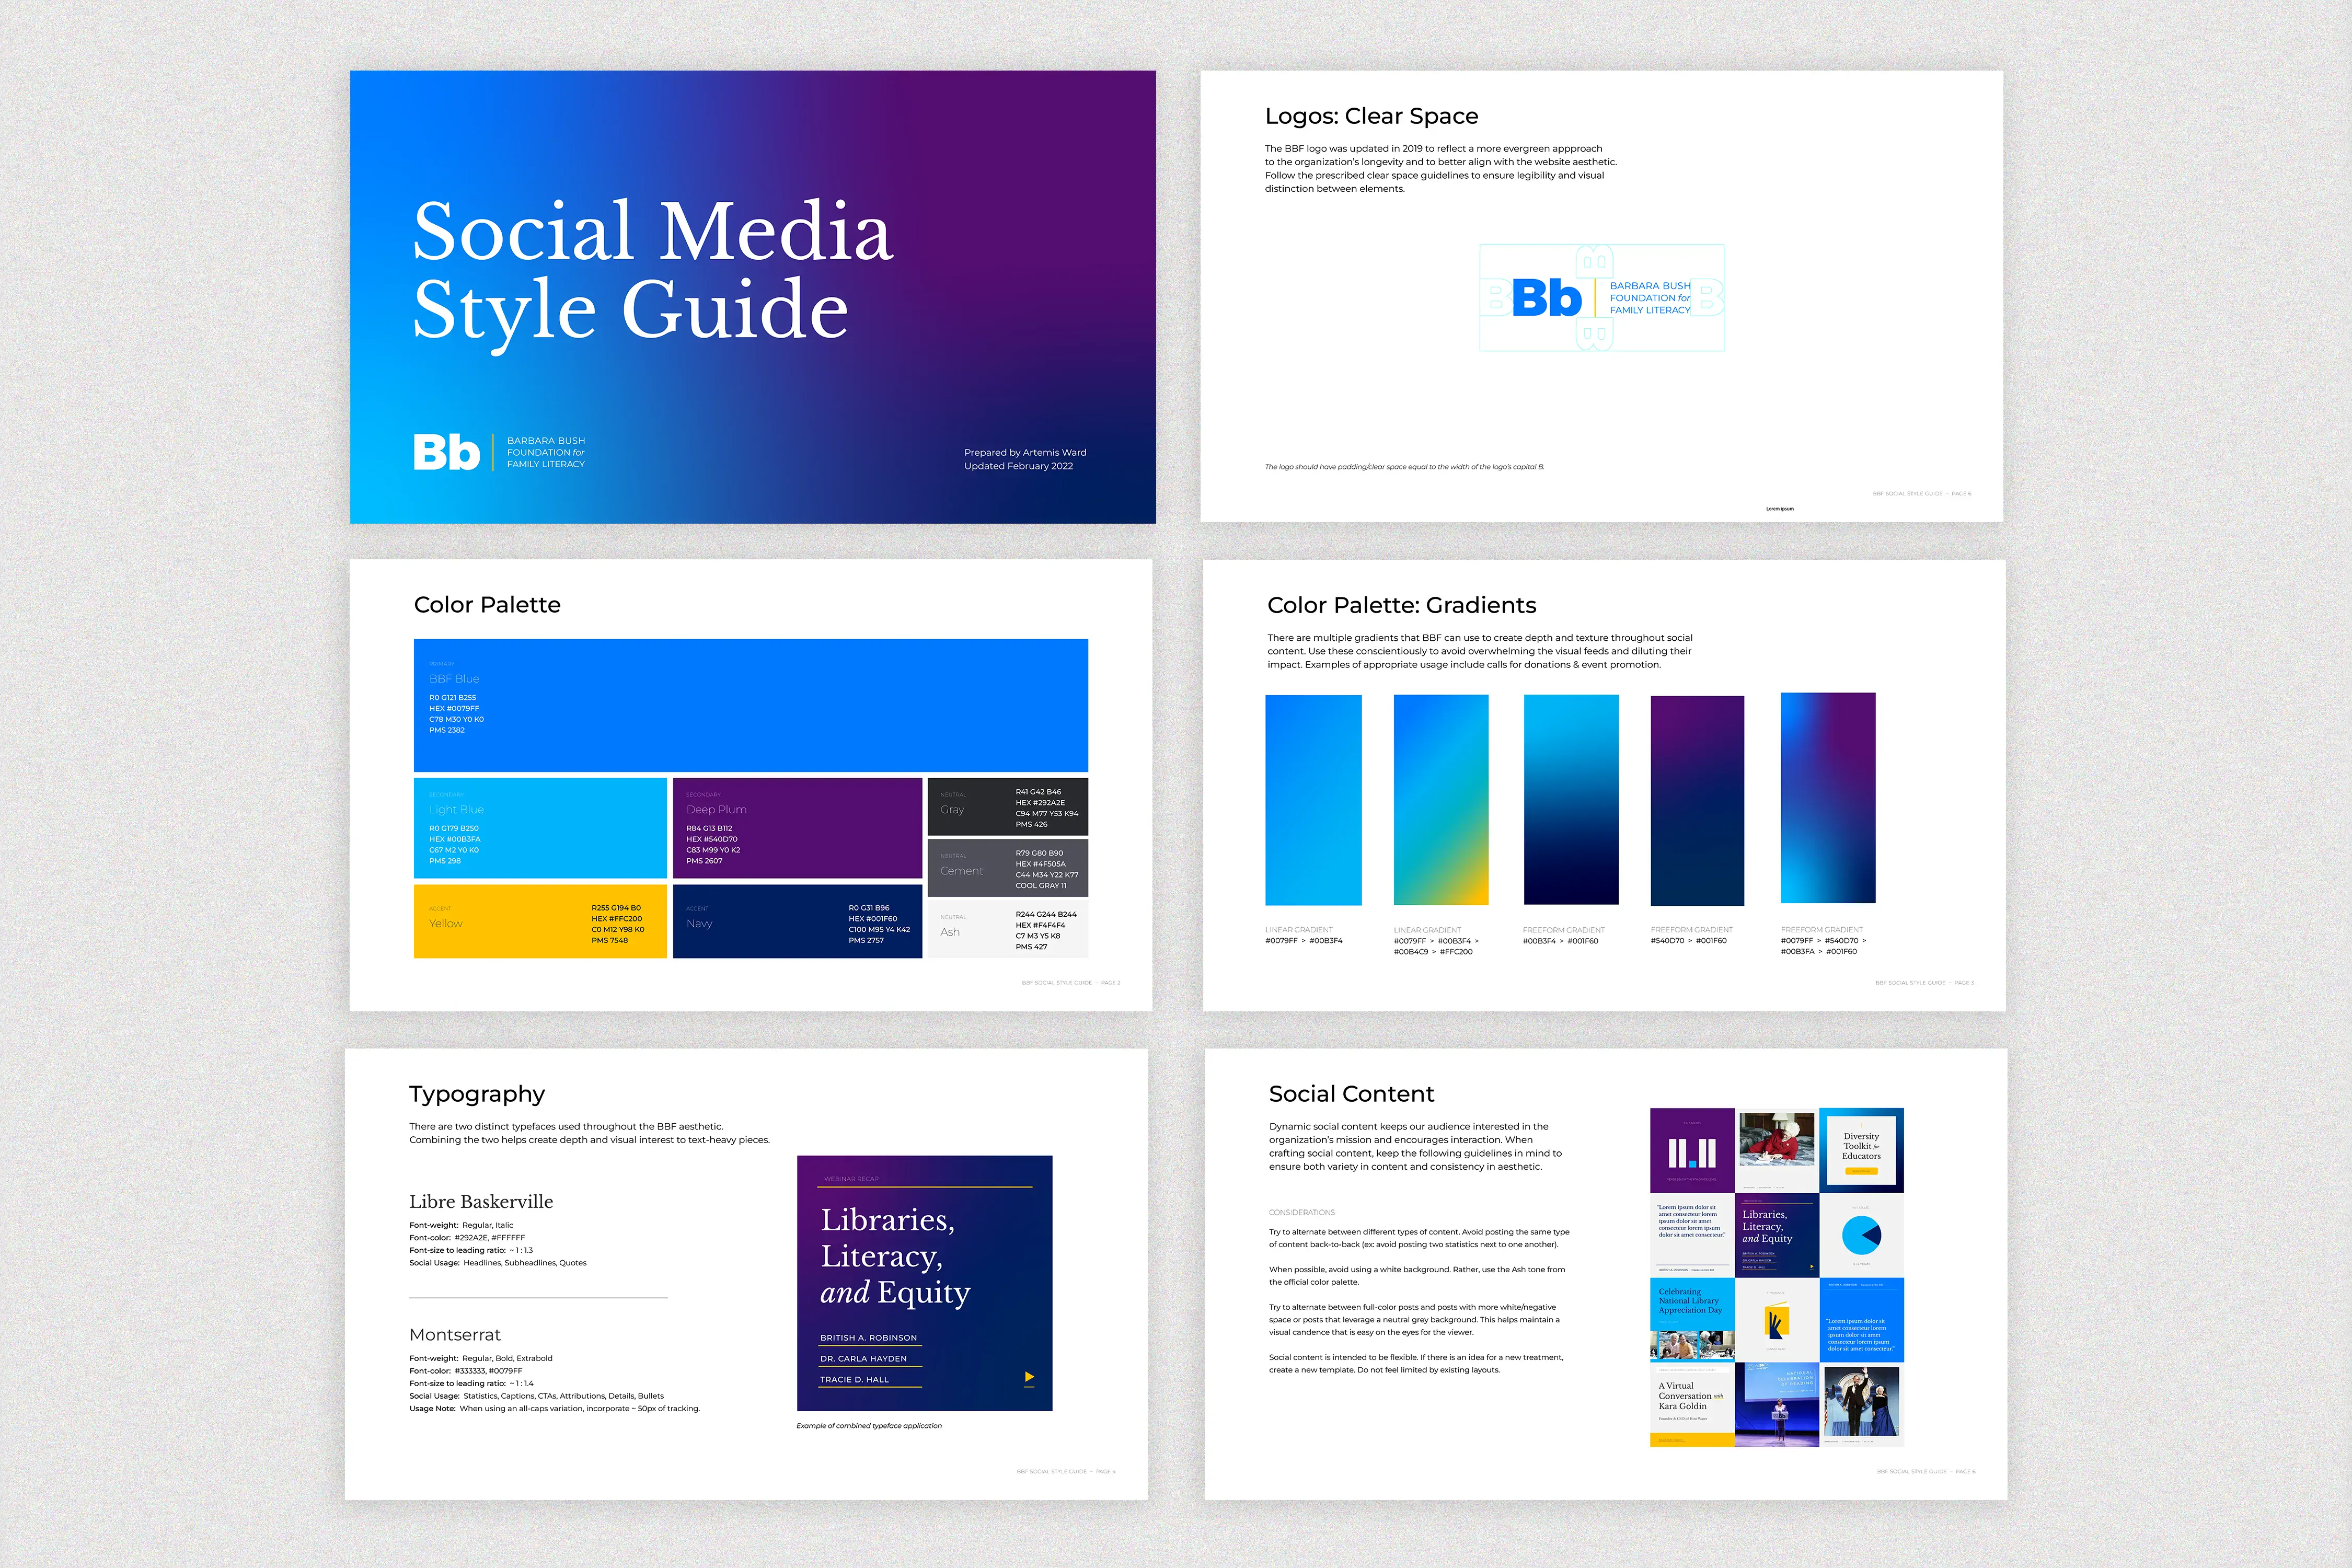Click the 'Libre Baskerville' typeface name
Image resolution: width=2352 pixels, height=1568 pixels.
(x=481, y=1202)
